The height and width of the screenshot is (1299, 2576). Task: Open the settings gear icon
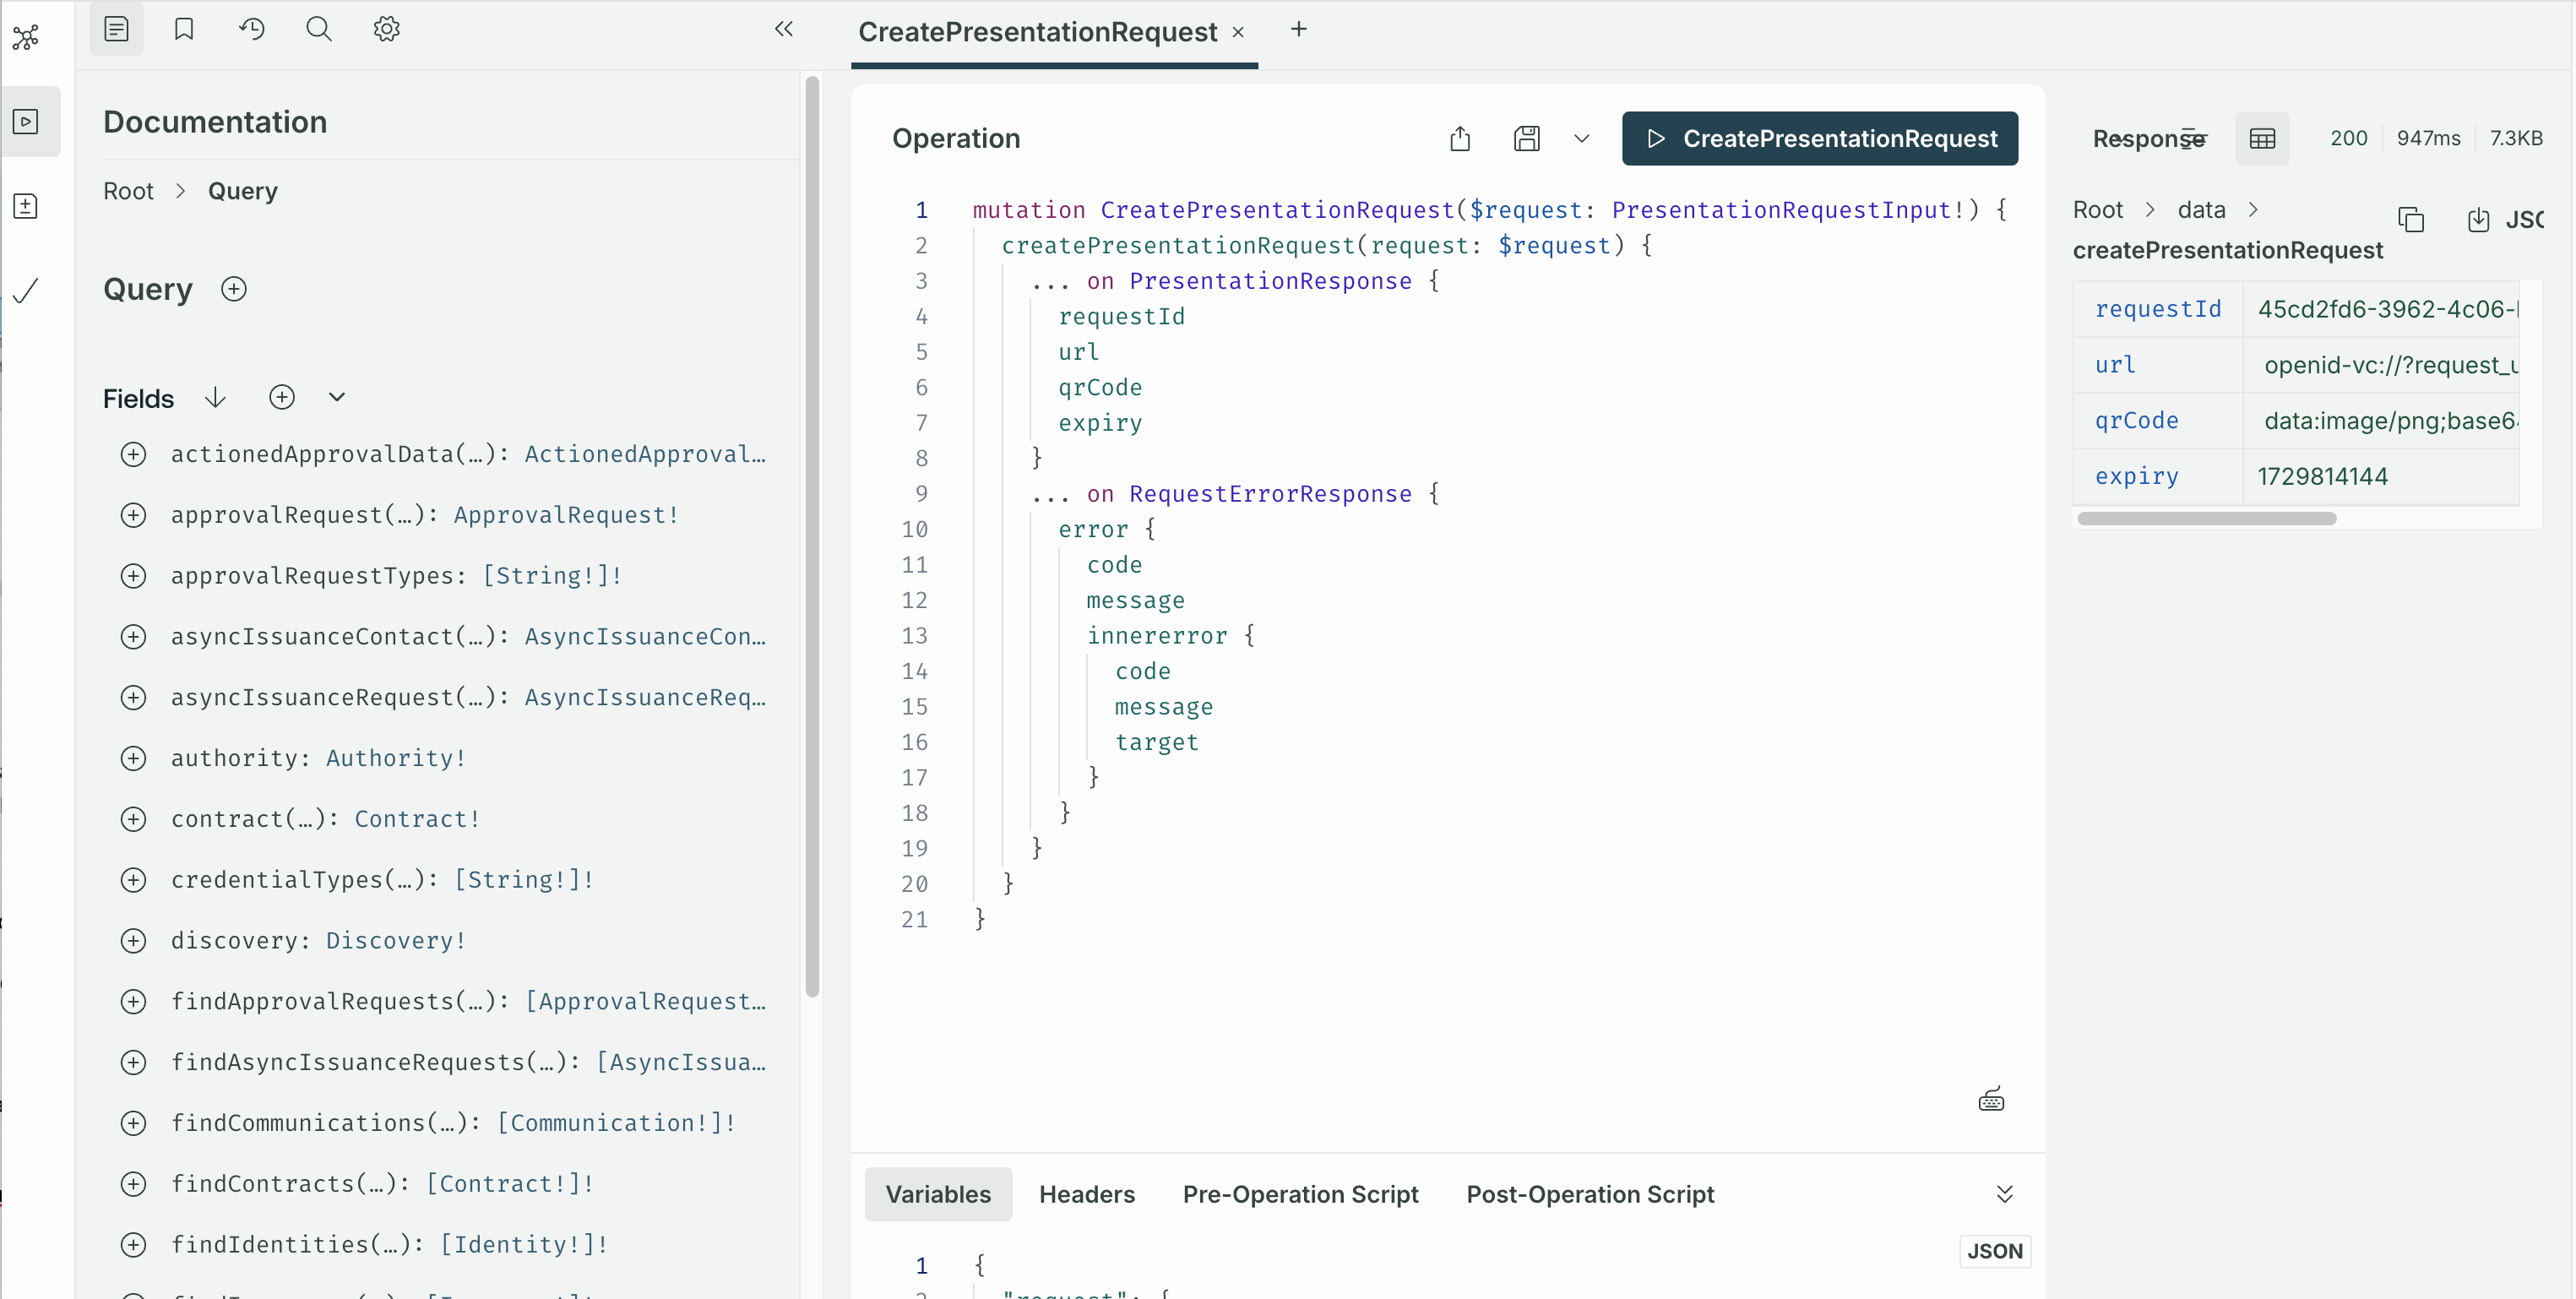tap(385, 29)
